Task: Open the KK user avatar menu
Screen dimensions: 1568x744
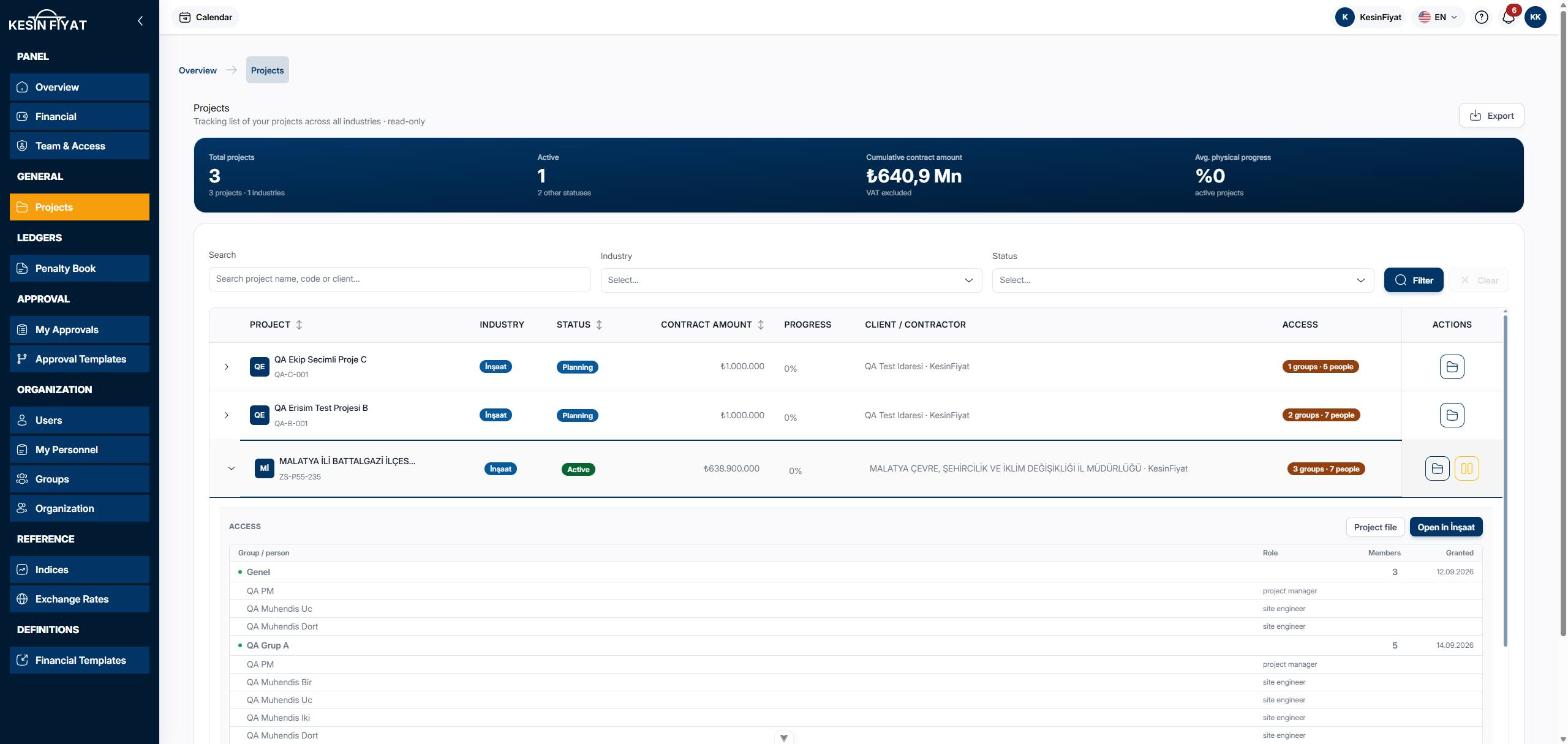Action: (x=1535, y=17)
